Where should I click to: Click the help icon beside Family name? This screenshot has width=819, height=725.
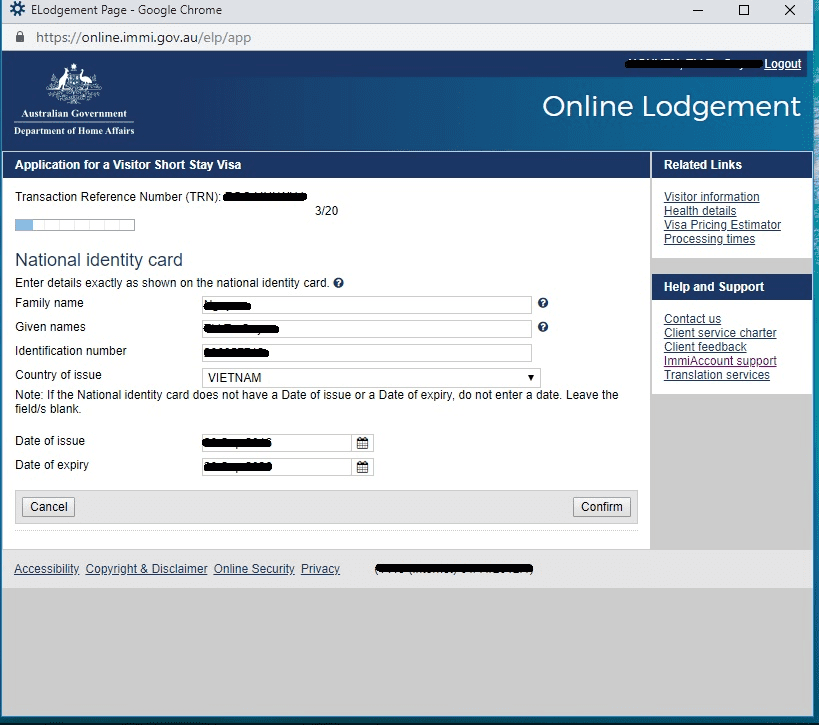click(x=543, y=303)
